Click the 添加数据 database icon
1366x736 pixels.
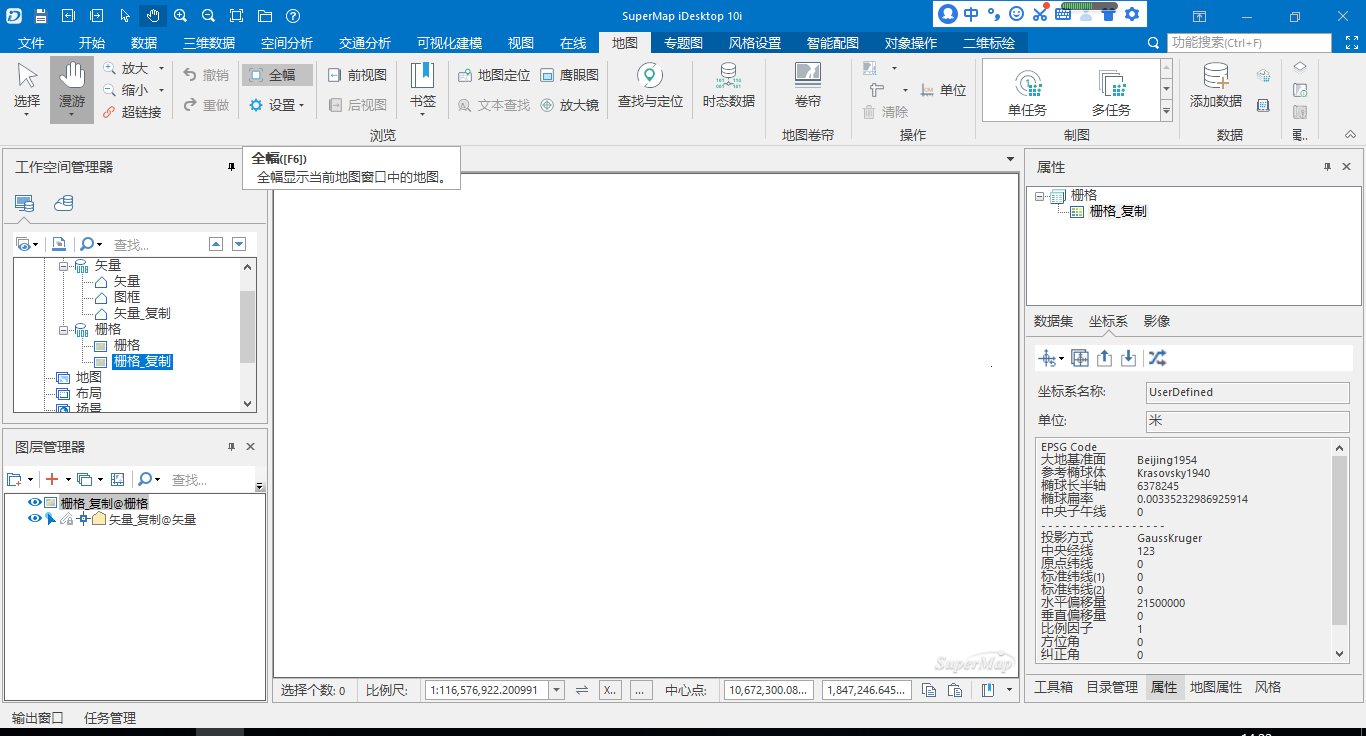1215,76
